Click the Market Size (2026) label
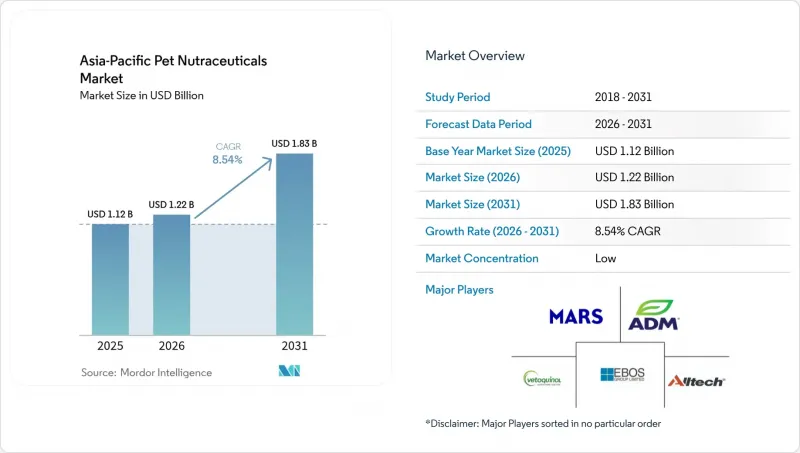The width and height of the screenshot is (800, 453). tap(473, 177)
